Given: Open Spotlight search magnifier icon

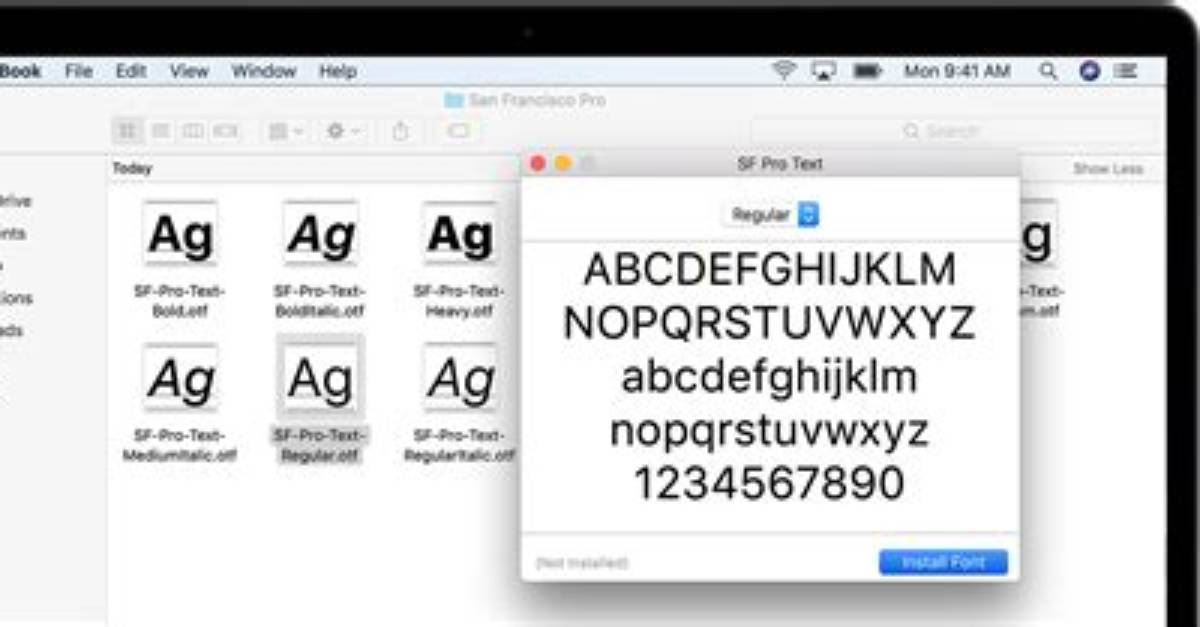Looking at the screenshot, I should tap(1048, 71).
